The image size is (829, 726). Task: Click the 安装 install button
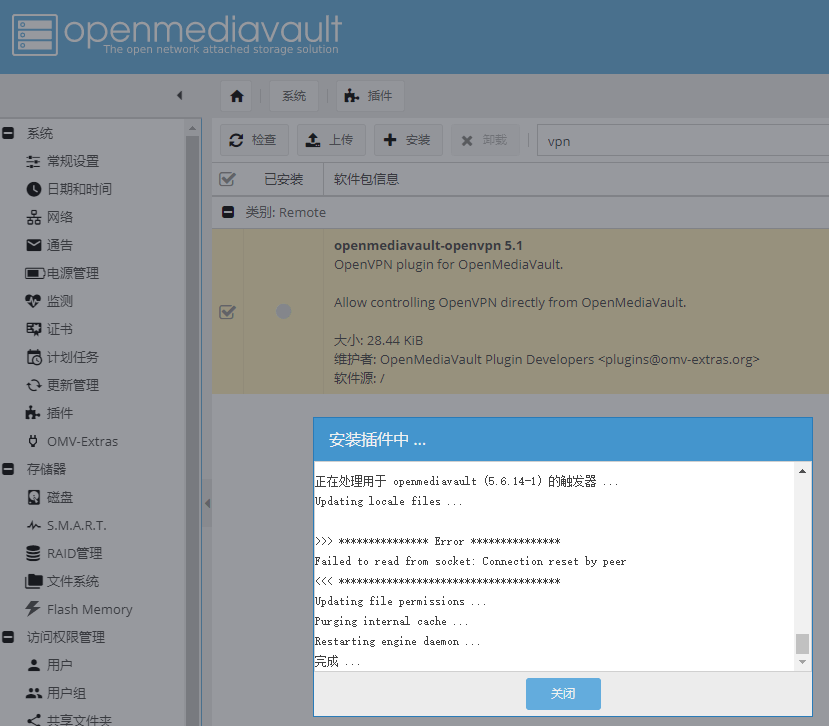coord(409,140)
